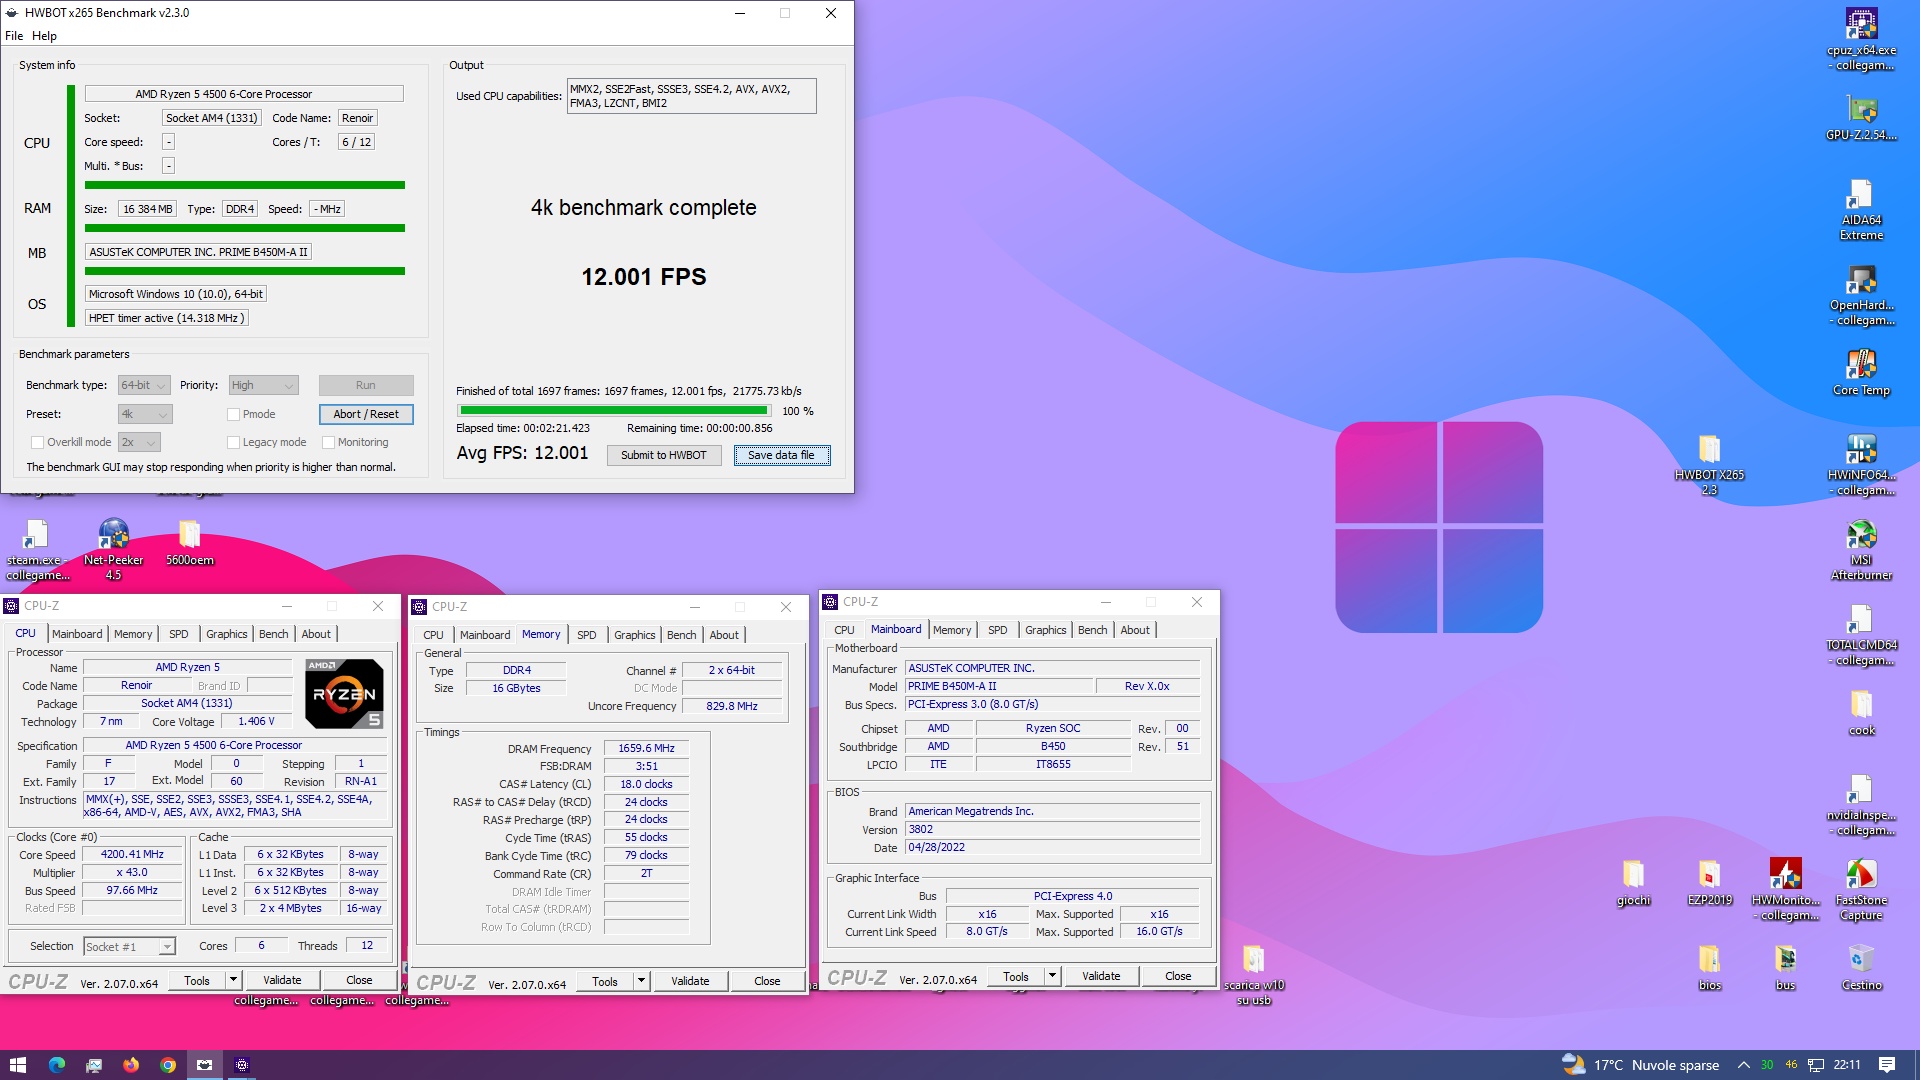Open MSI Afterburner desktop icon
Image resolution: width=1920 pixels, height=1080 pixels.
(1861, 550)
